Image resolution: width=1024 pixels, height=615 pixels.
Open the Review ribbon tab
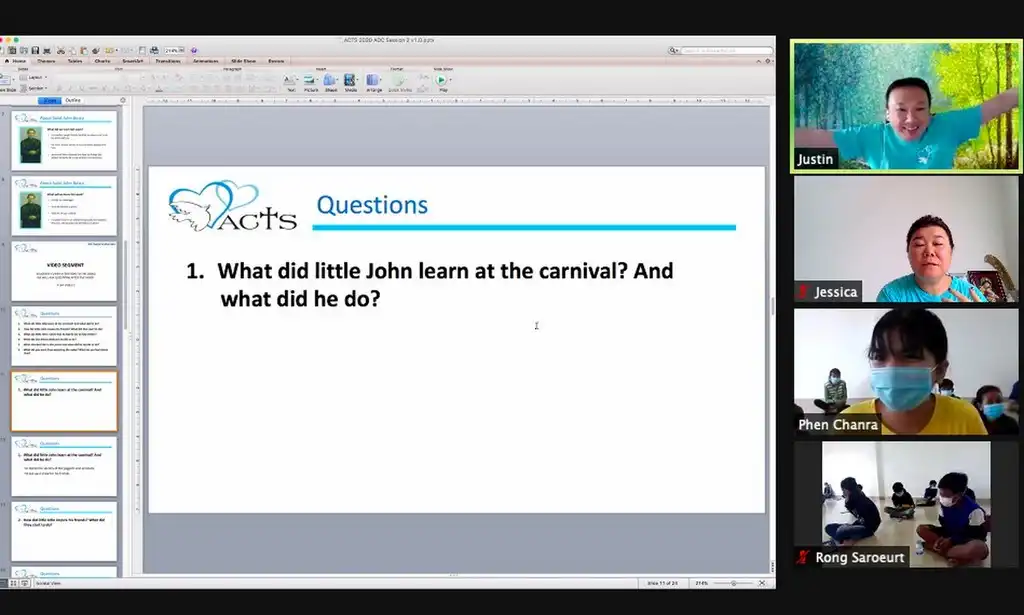[x=276, y=61]
